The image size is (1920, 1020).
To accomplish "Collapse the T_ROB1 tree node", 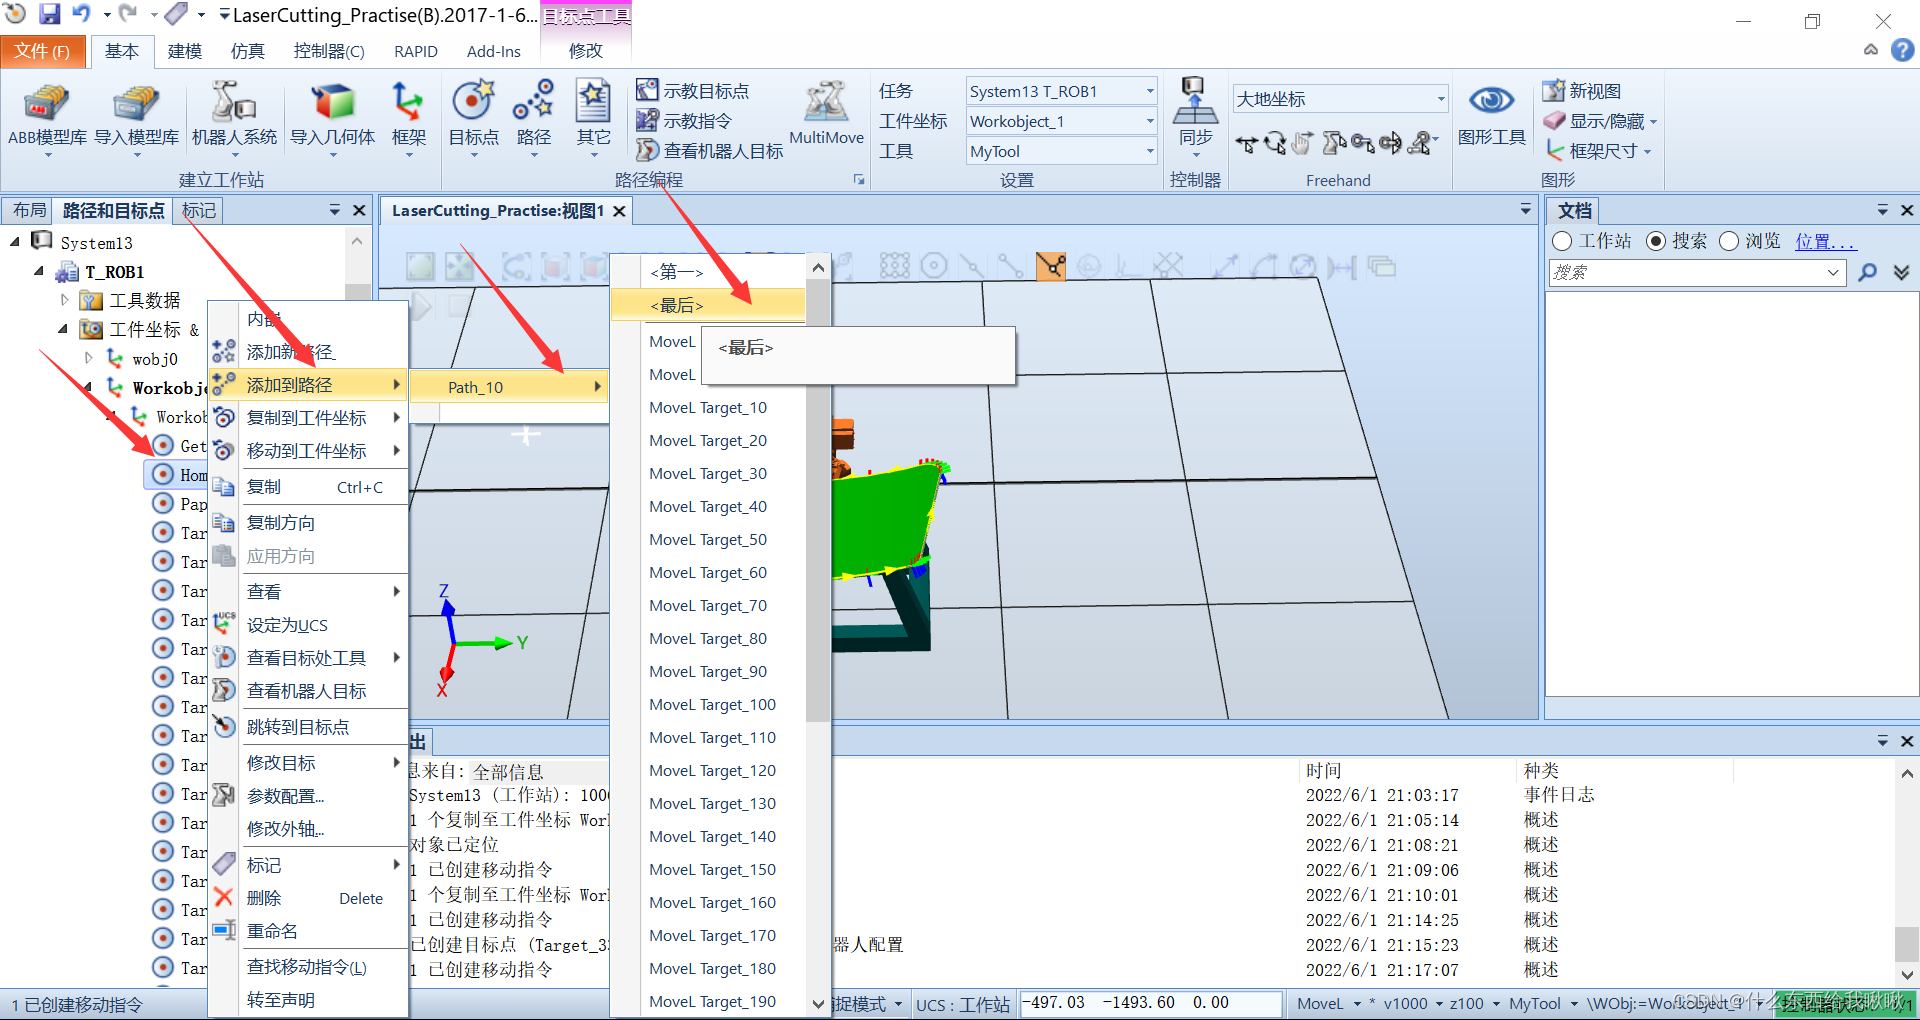I will point(39,271).
